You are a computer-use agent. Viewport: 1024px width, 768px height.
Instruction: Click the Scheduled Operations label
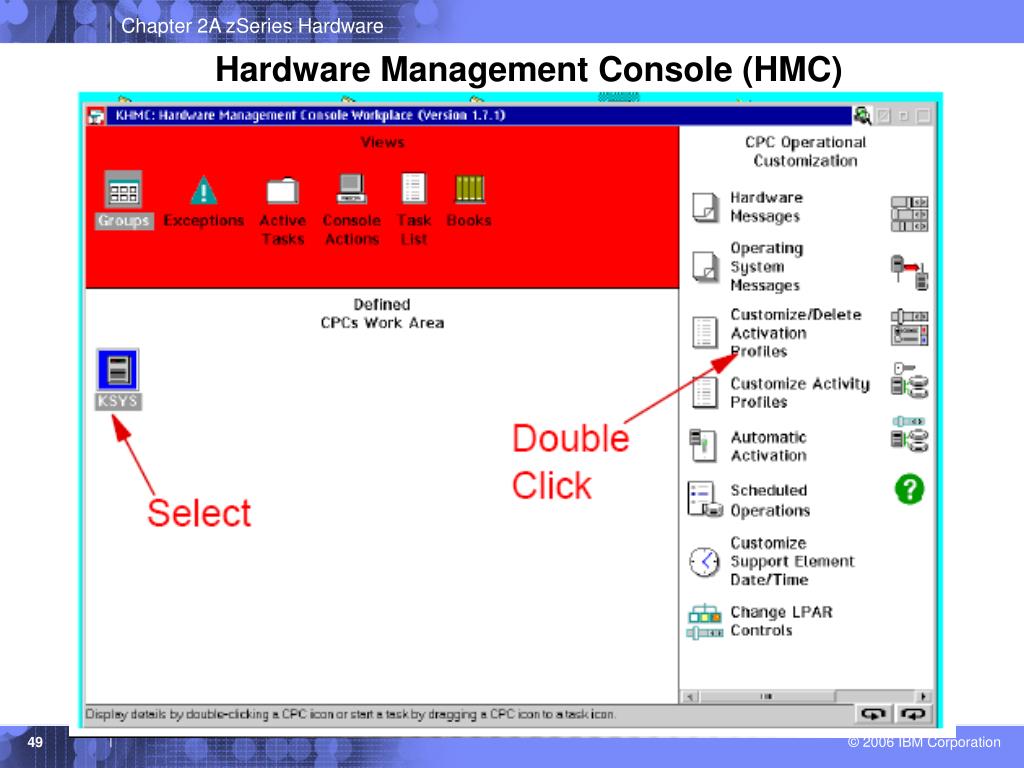pos(770,500)
